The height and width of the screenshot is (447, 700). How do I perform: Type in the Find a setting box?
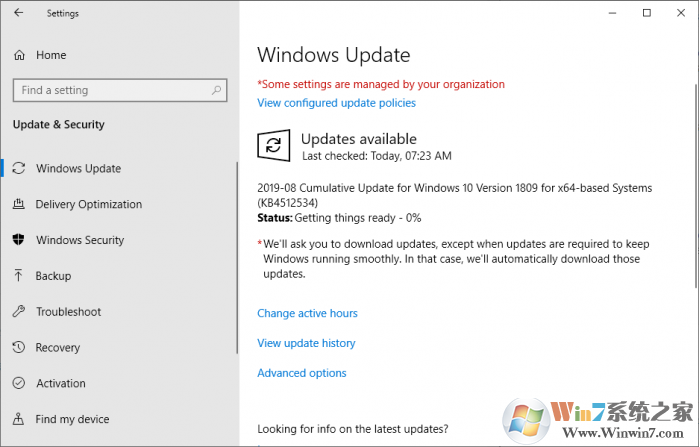pos(110,90)
